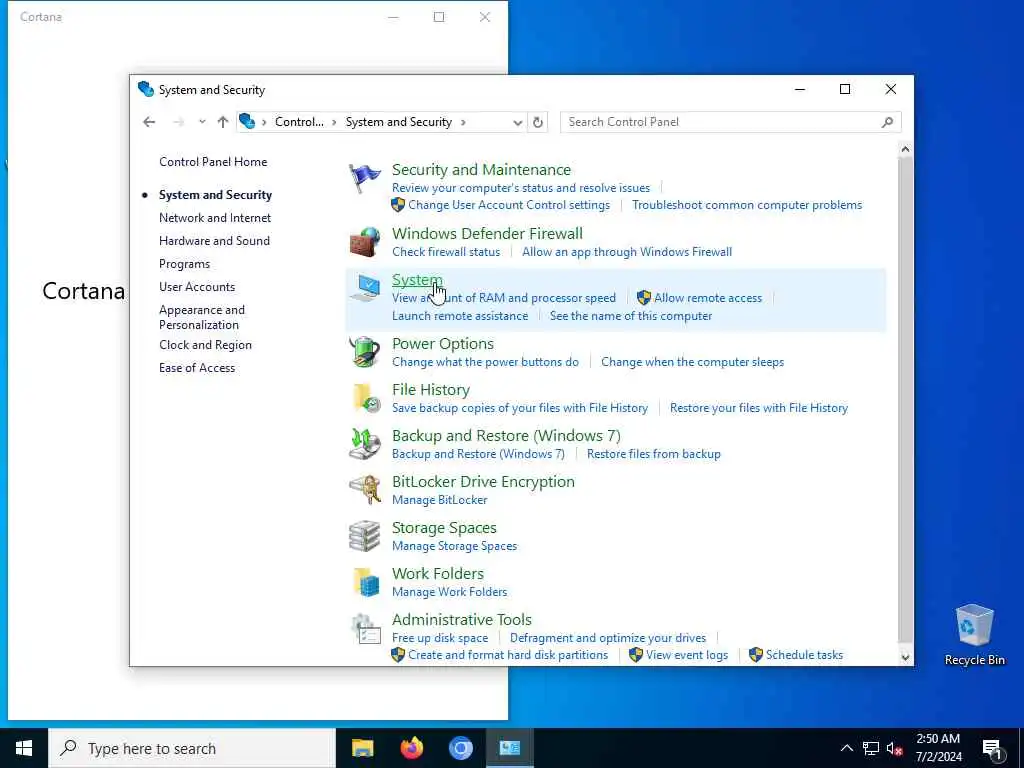Screen dimensions: 1024x768
Task: Click the taskbar Type here to search box
Action: click(192, 748)
